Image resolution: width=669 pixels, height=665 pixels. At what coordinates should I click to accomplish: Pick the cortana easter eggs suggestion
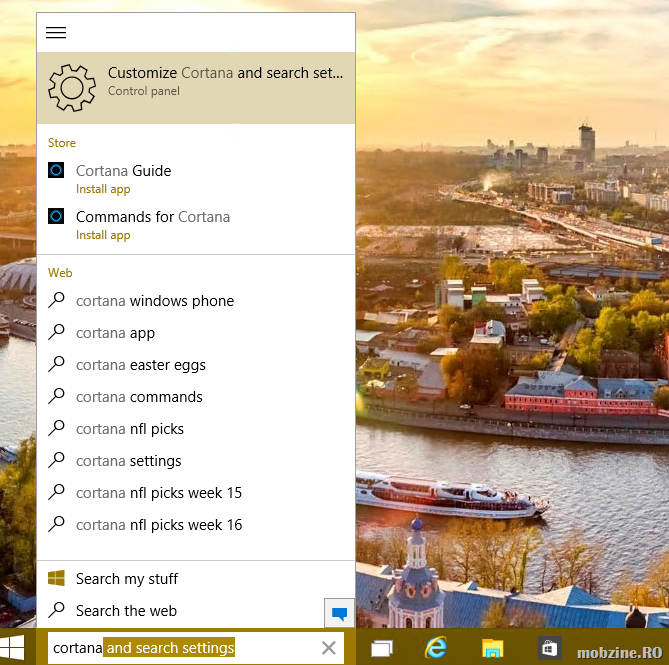(196, 365)
